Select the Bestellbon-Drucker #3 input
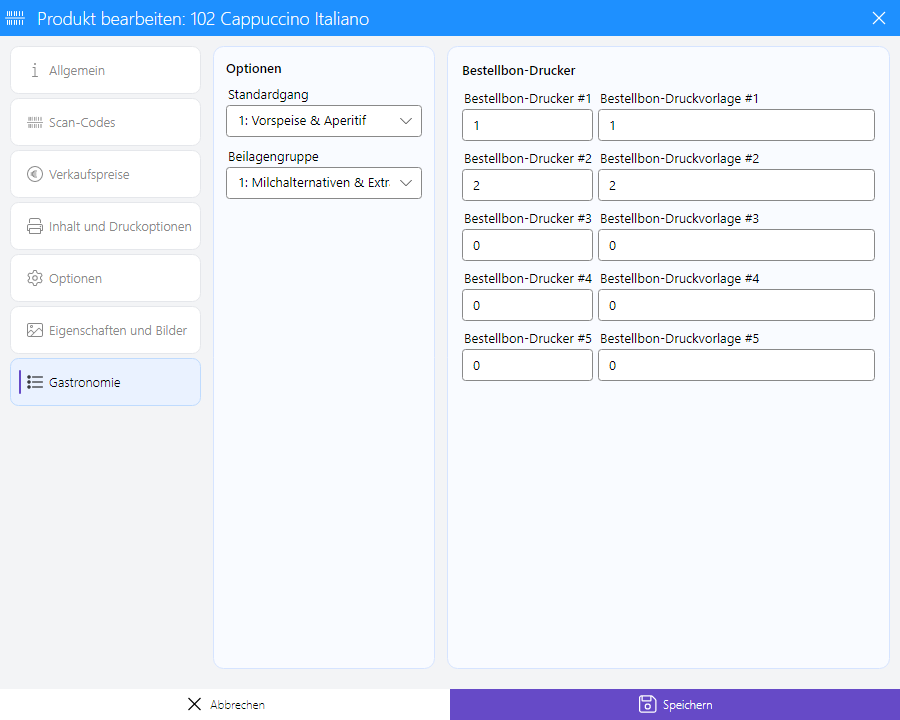Image resolution: width=900 pixels, height=720 pixels. 527,245
